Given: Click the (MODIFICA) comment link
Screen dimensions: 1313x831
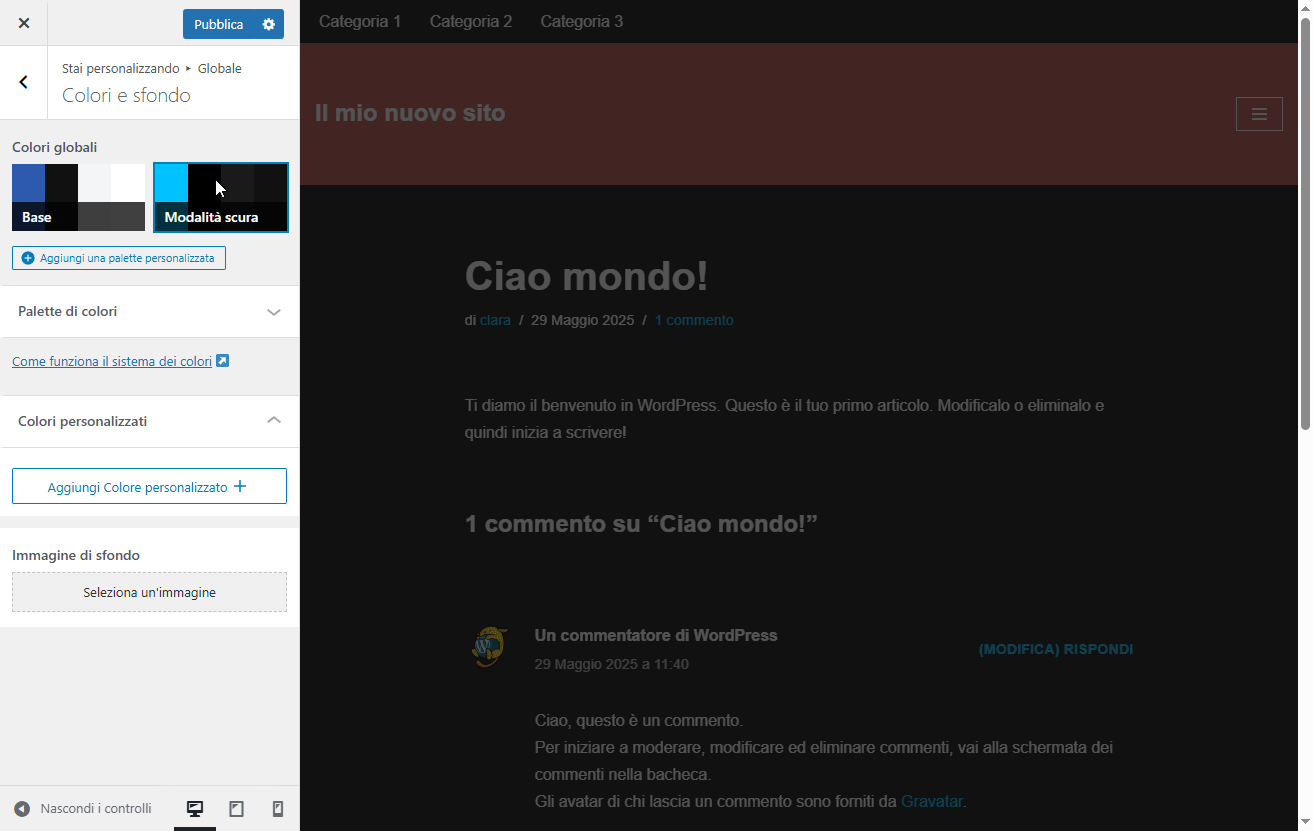Looking at the screenshot, I should [x=1019, y=649].
